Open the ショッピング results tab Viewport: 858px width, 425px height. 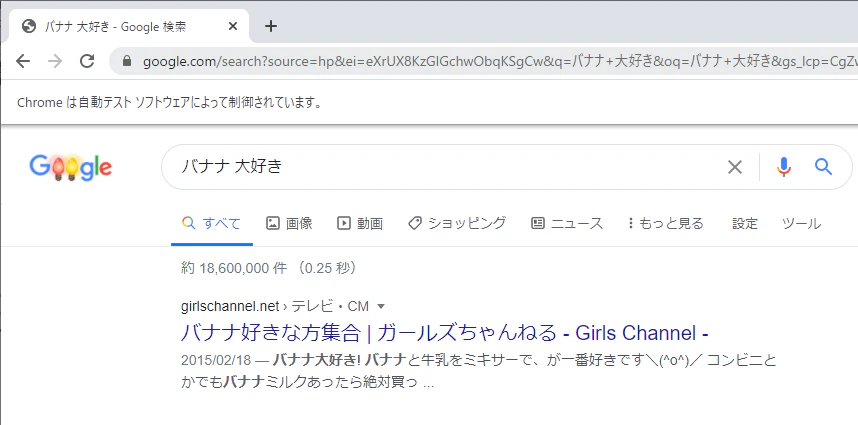(457, 223)
